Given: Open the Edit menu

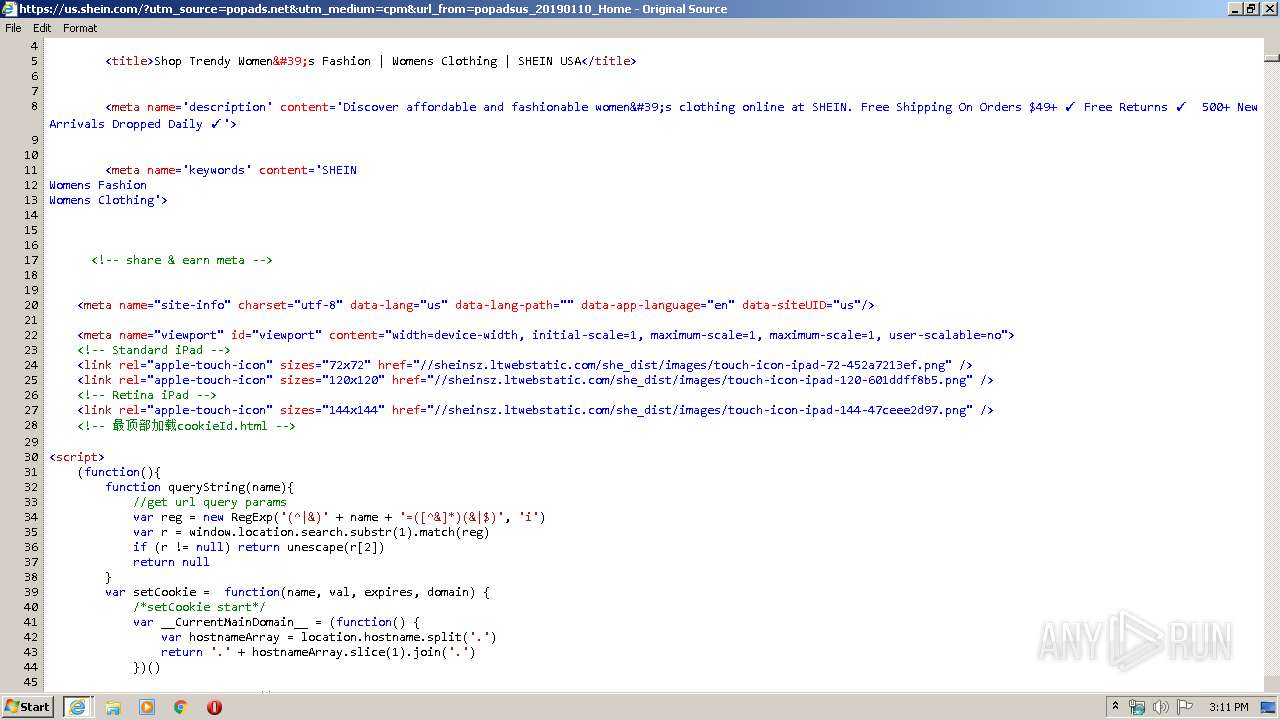Looking at the screenshot, I should pyautogui.click(x=42, y=28).
